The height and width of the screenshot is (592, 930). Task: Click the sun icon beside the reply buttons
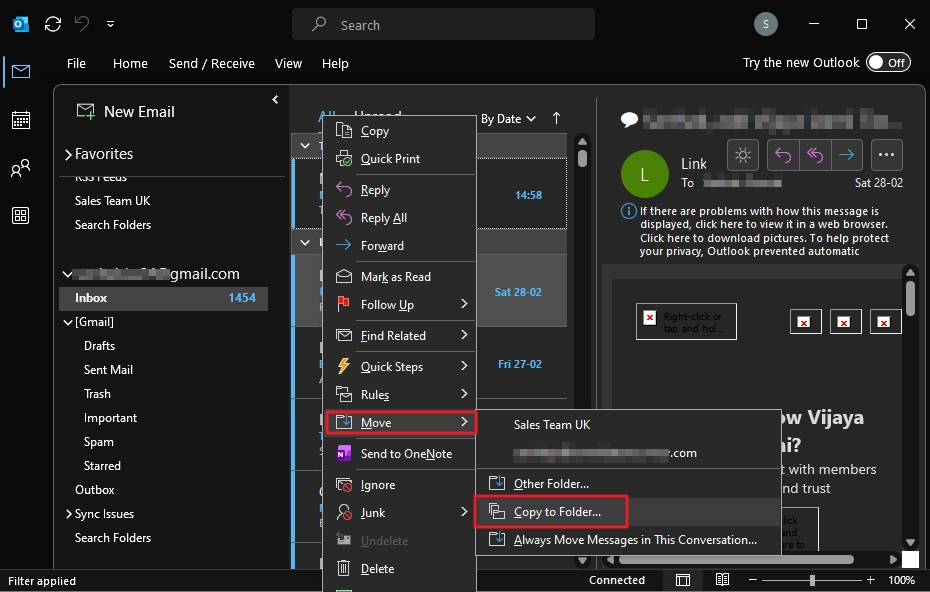click(742, 155)
